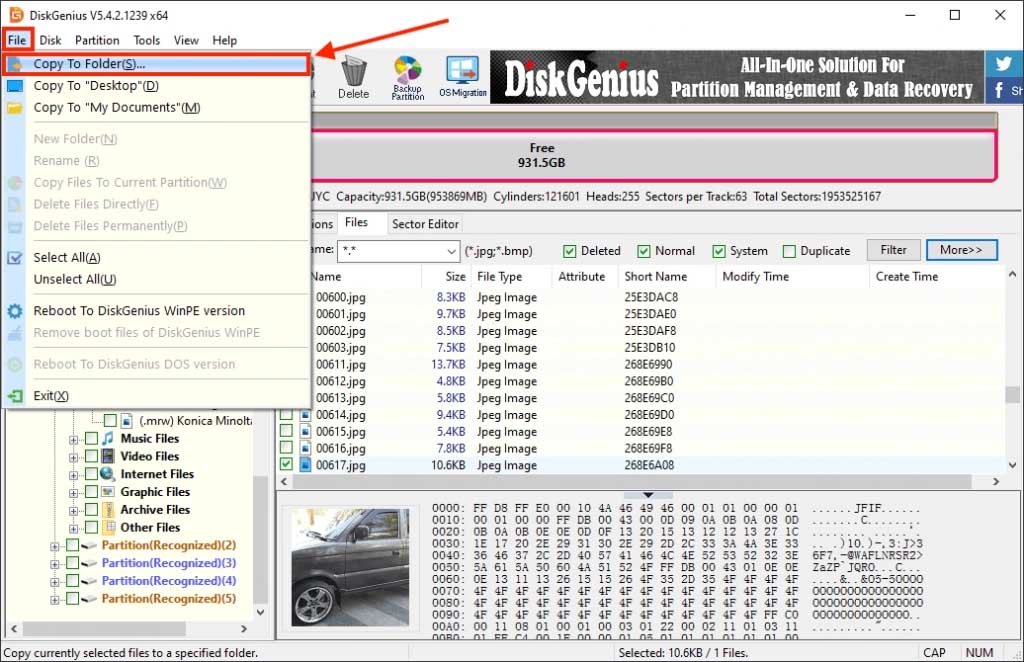Click the green Exit arrow icon
Image resolution: width=1024 pixels, height=662 pixels.
[14, 396]
